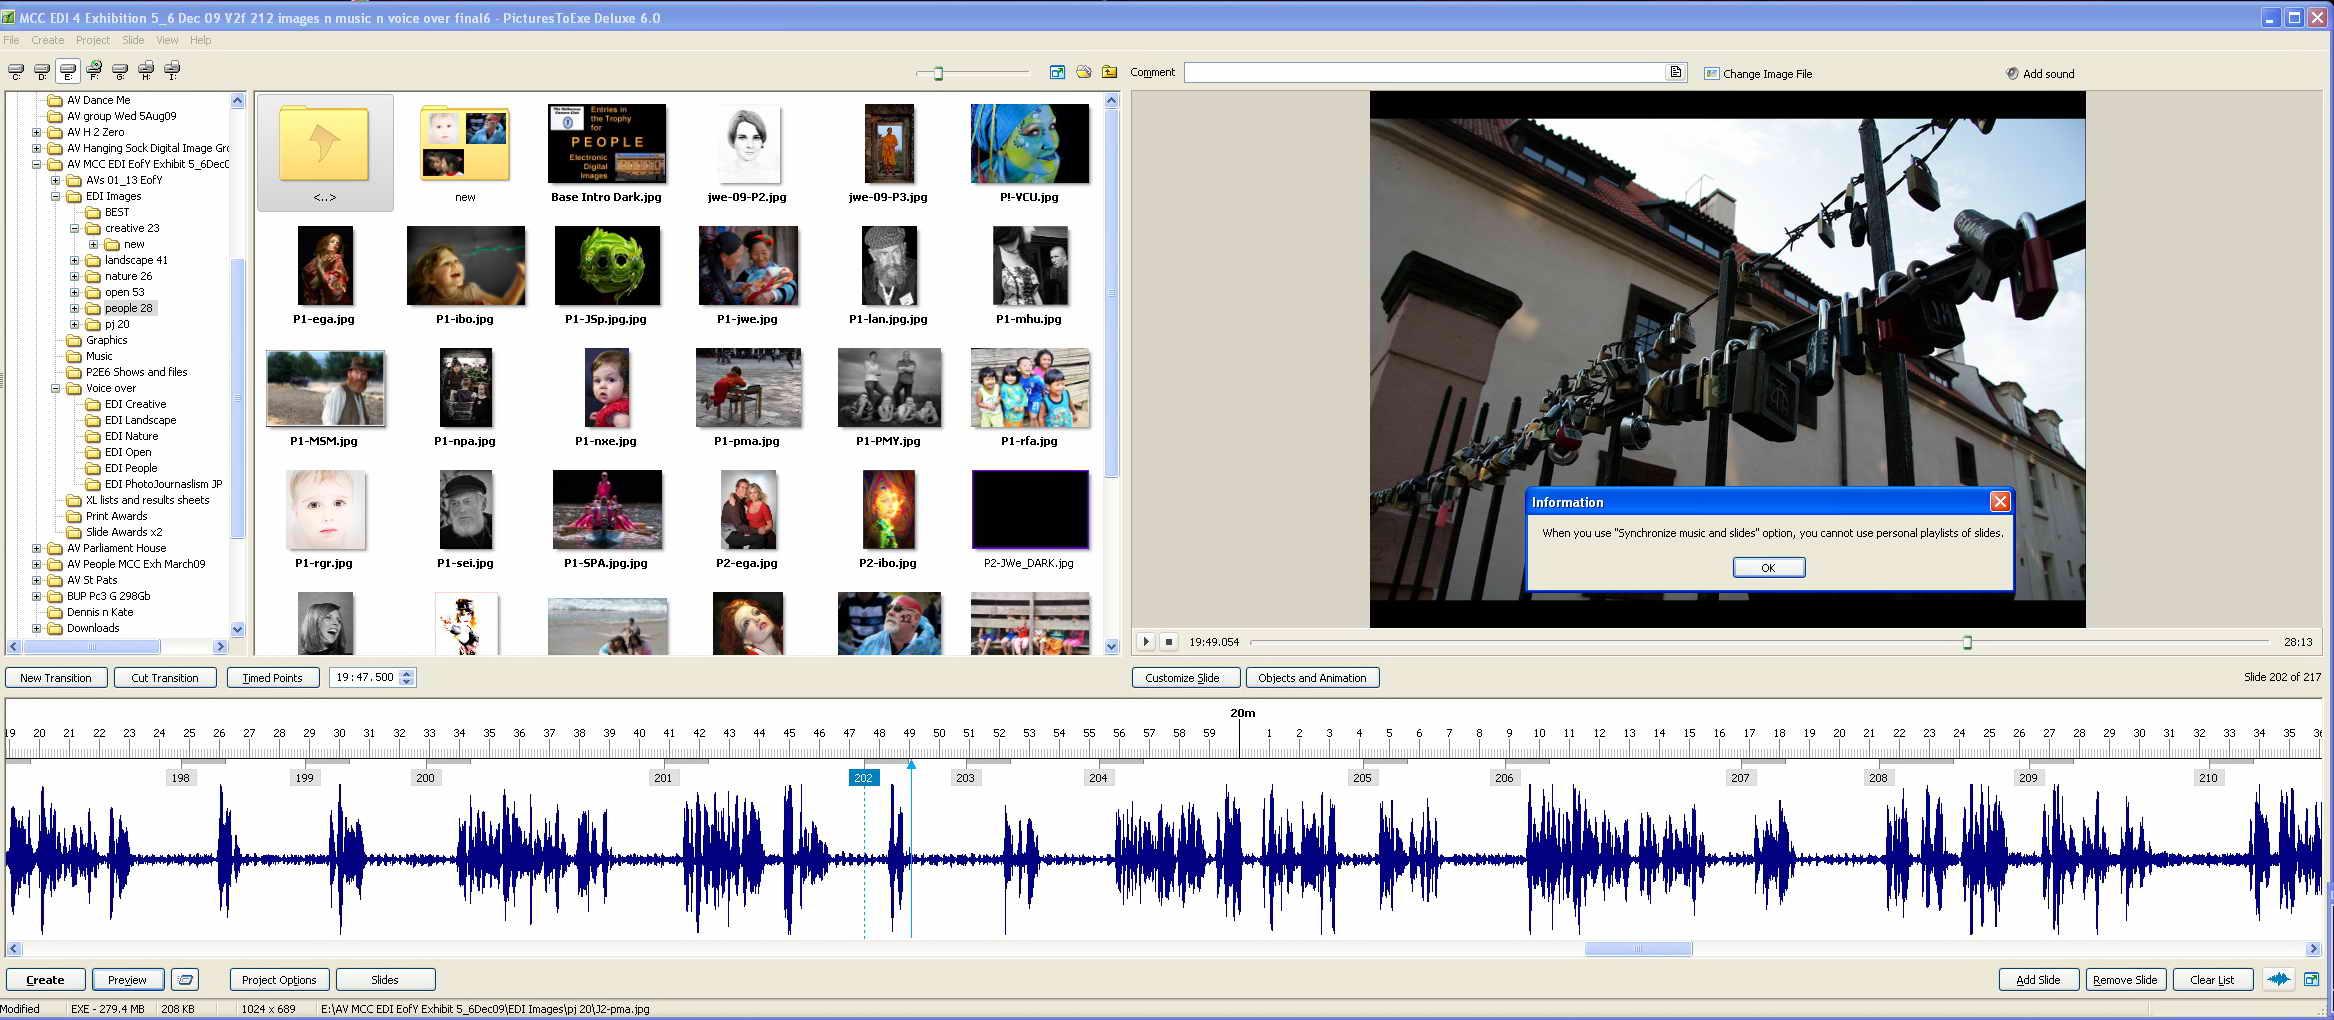Switch to the C: drive icon

[x=16, y=71]
